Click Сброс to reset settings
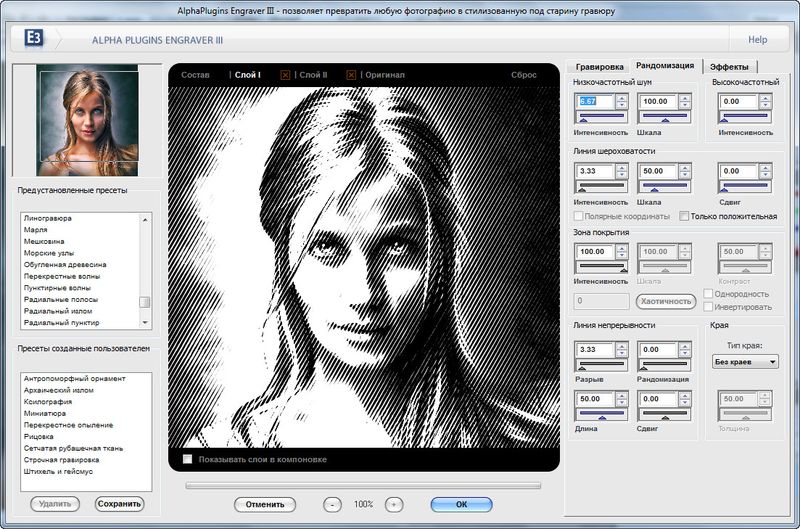This screenshot has height=529, width=800. (x=523, y=75)
